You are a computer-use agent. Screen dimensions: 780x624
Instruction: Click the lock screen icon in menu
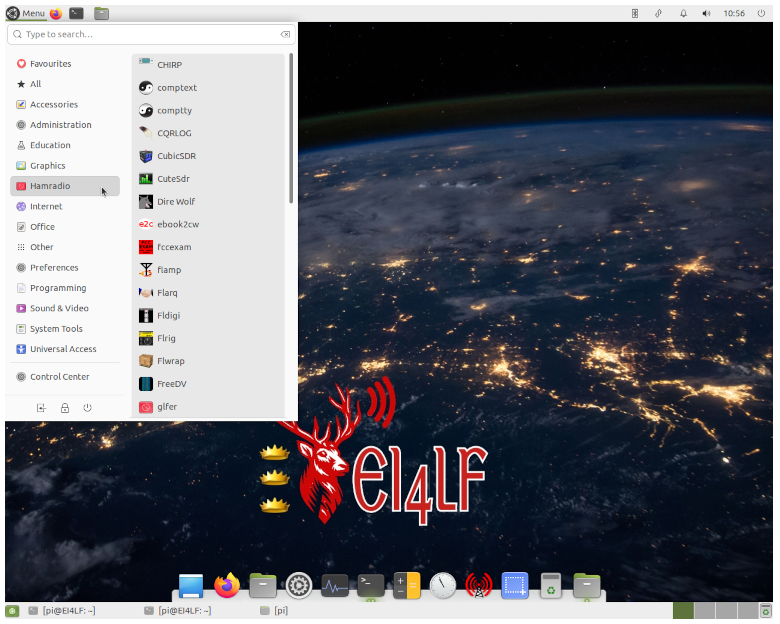point(65,408)
